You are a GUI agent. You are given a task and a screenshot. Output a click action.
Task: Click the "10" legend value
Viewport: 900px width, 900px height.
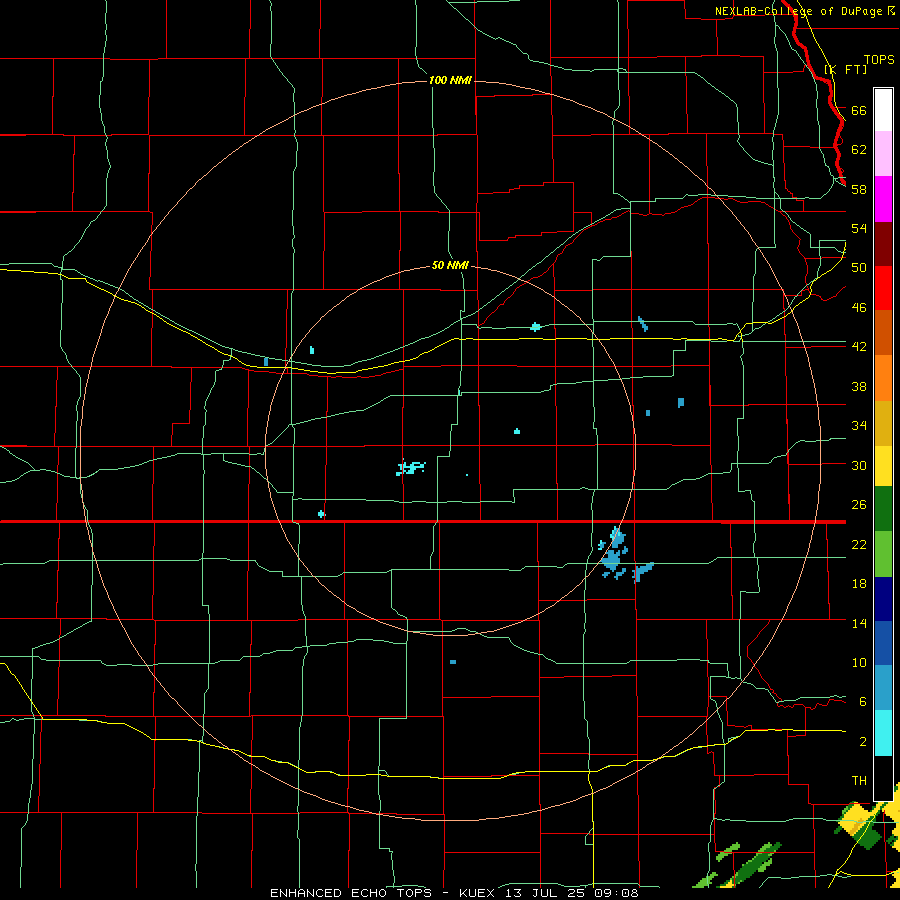[x=859, y=662]
